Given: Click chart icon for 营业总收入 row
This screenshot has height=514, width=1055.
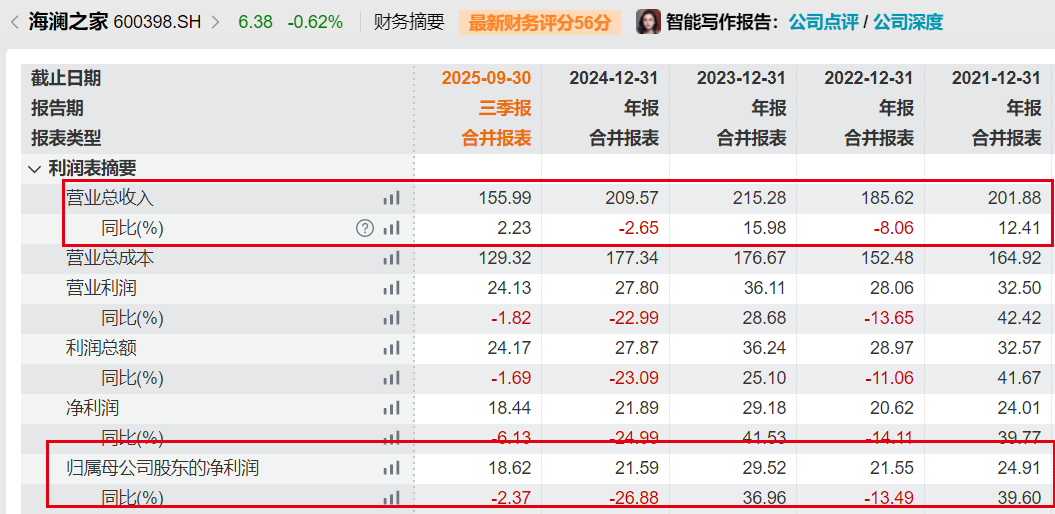Looking at the screenshot, I should (391, 198).
